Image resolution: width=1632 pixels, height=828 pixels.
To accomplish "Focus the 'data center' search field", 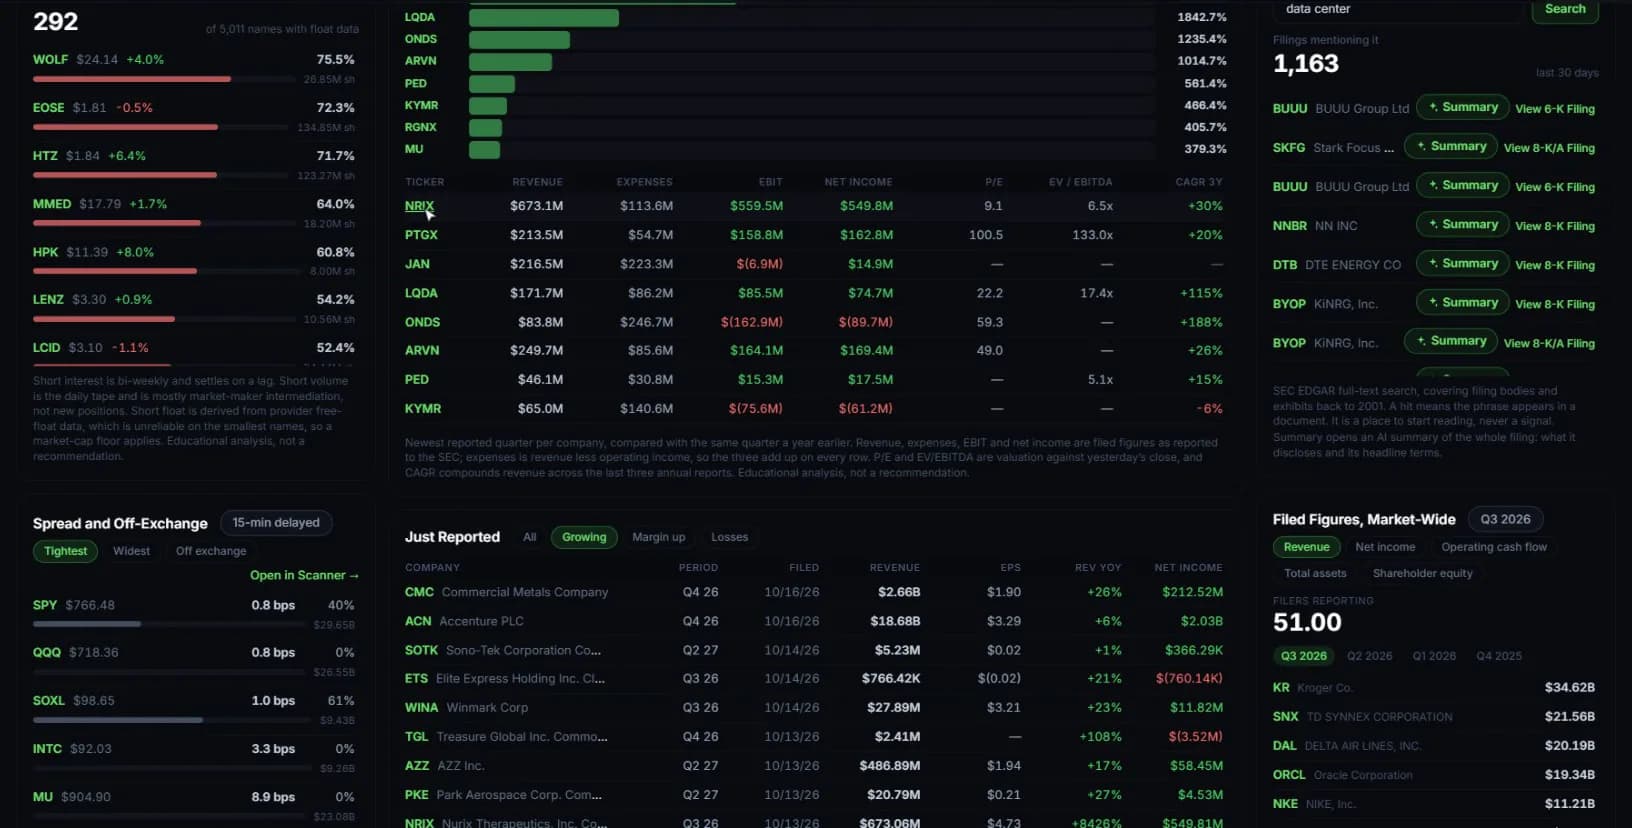I will coord(1398,9).
